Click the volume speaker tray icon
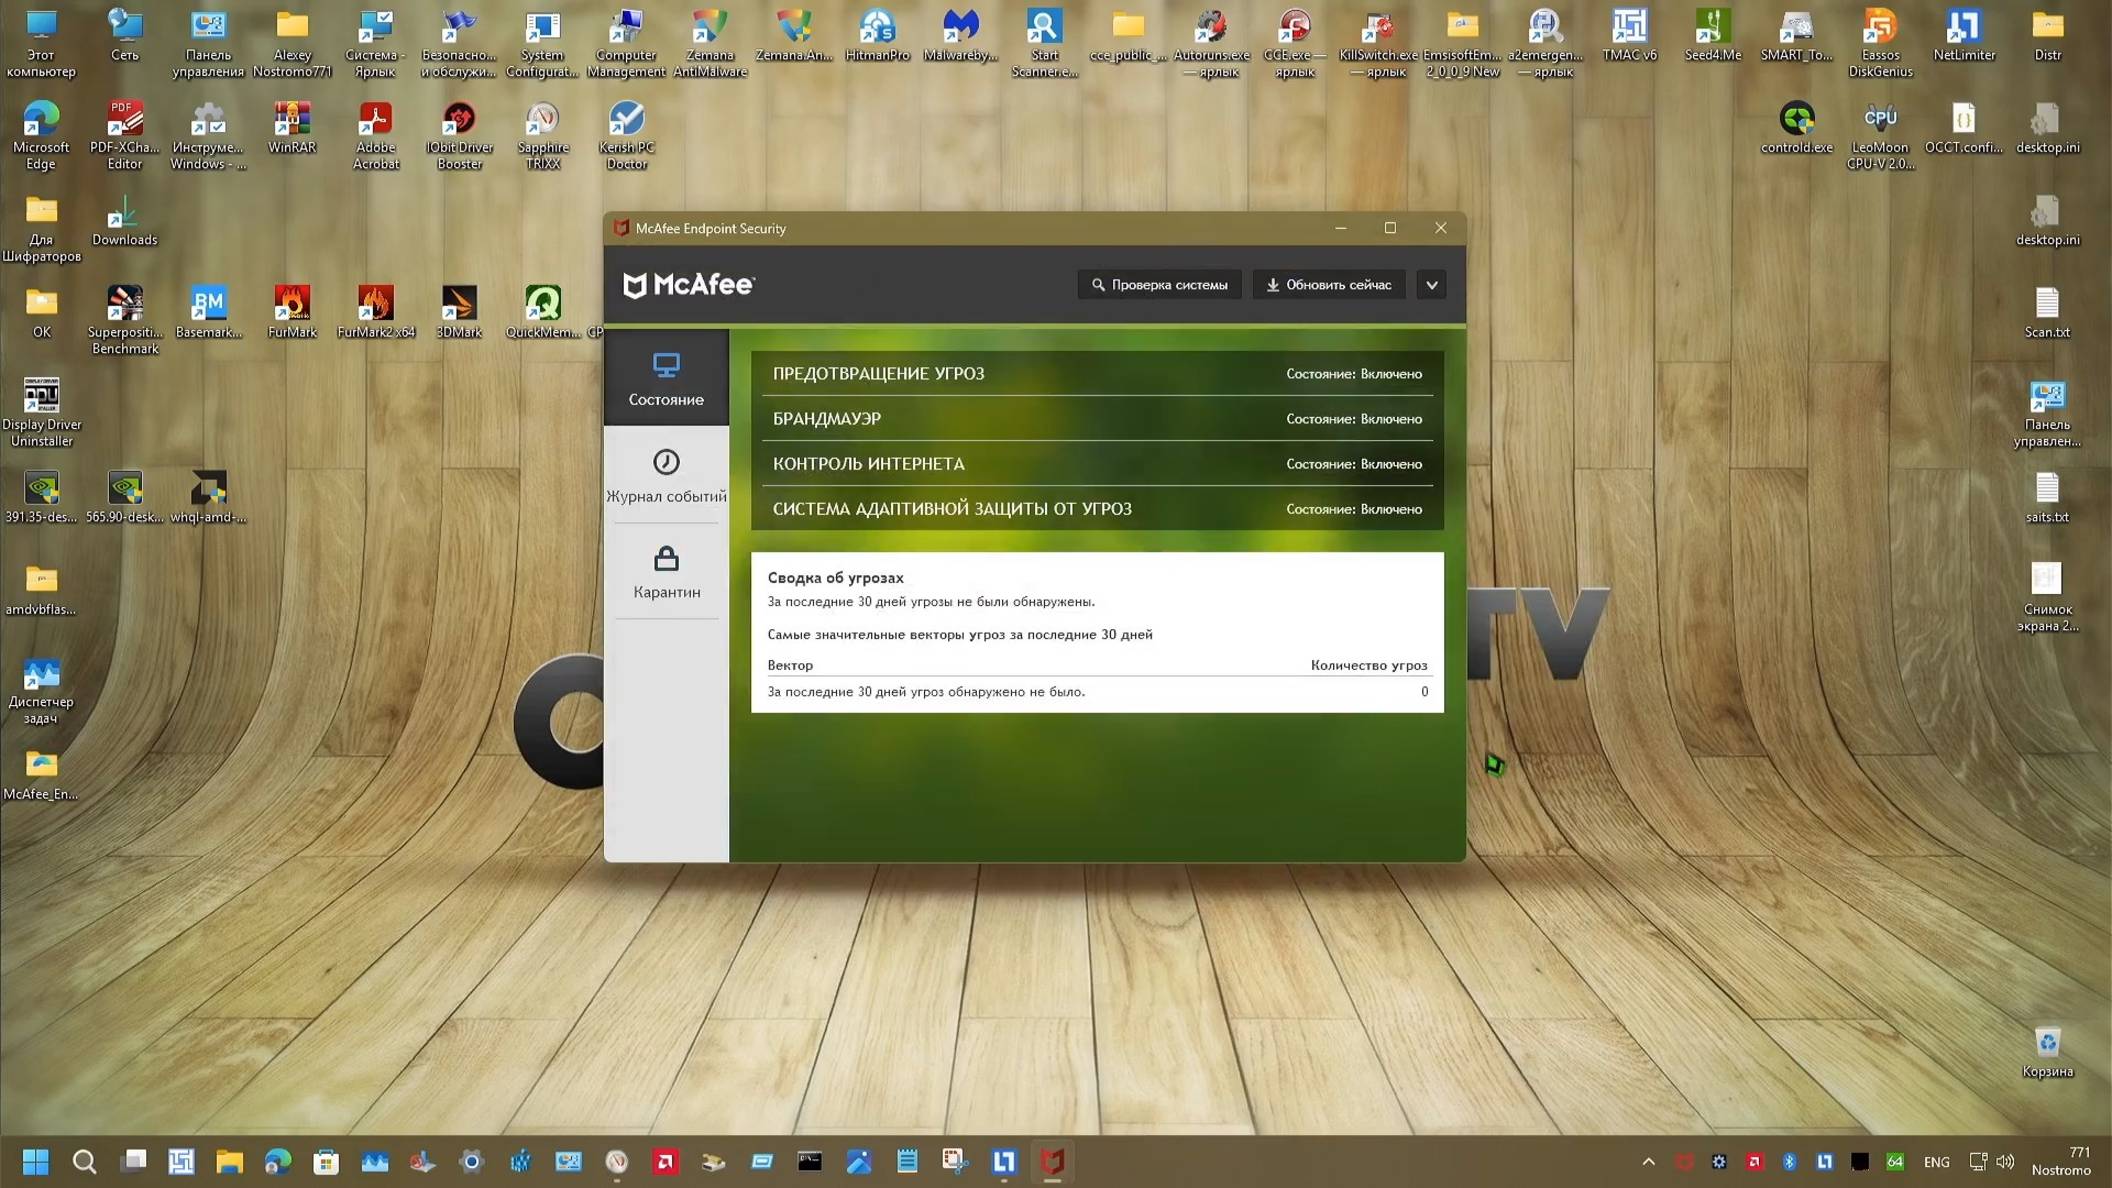The image size is (2112, 1188). coord(2005,1161)
